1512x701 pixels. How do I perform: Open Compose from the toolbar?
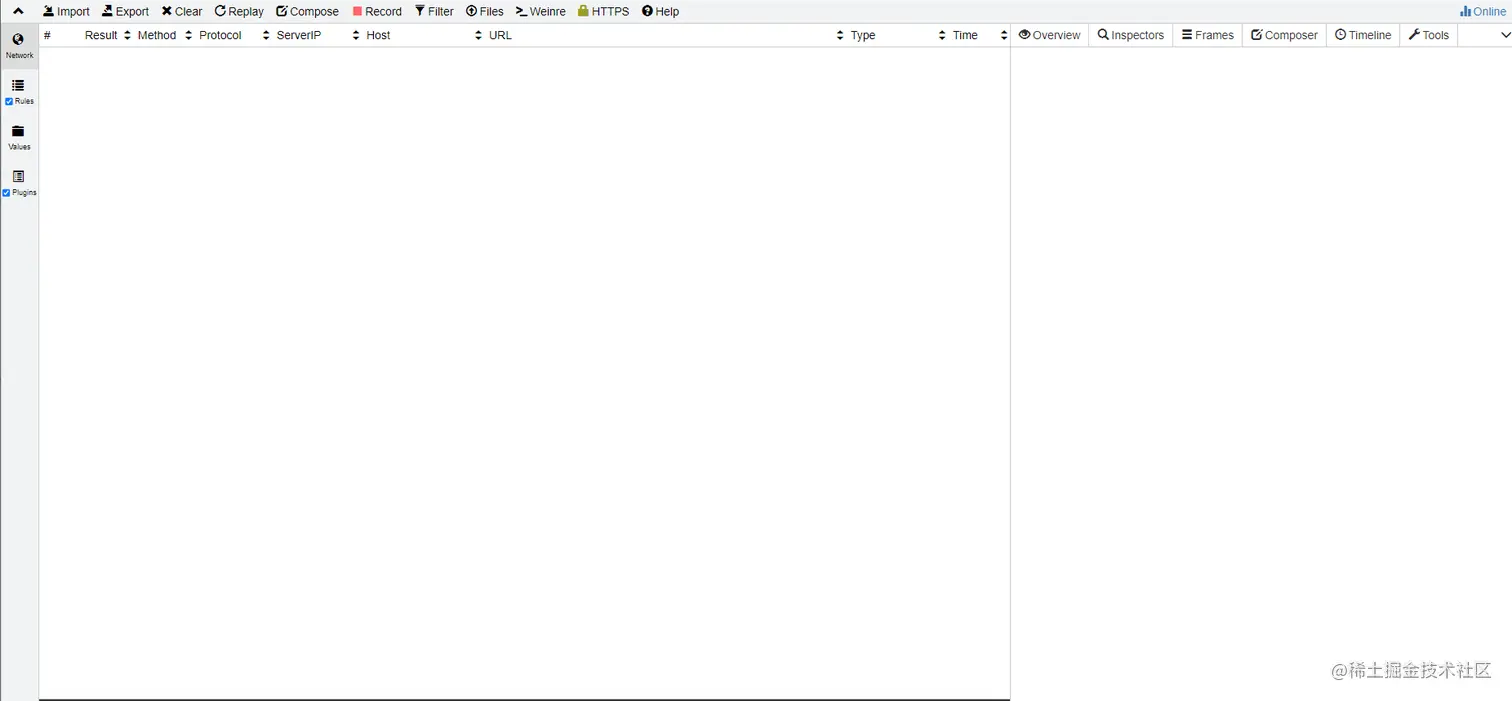(307, 12)
